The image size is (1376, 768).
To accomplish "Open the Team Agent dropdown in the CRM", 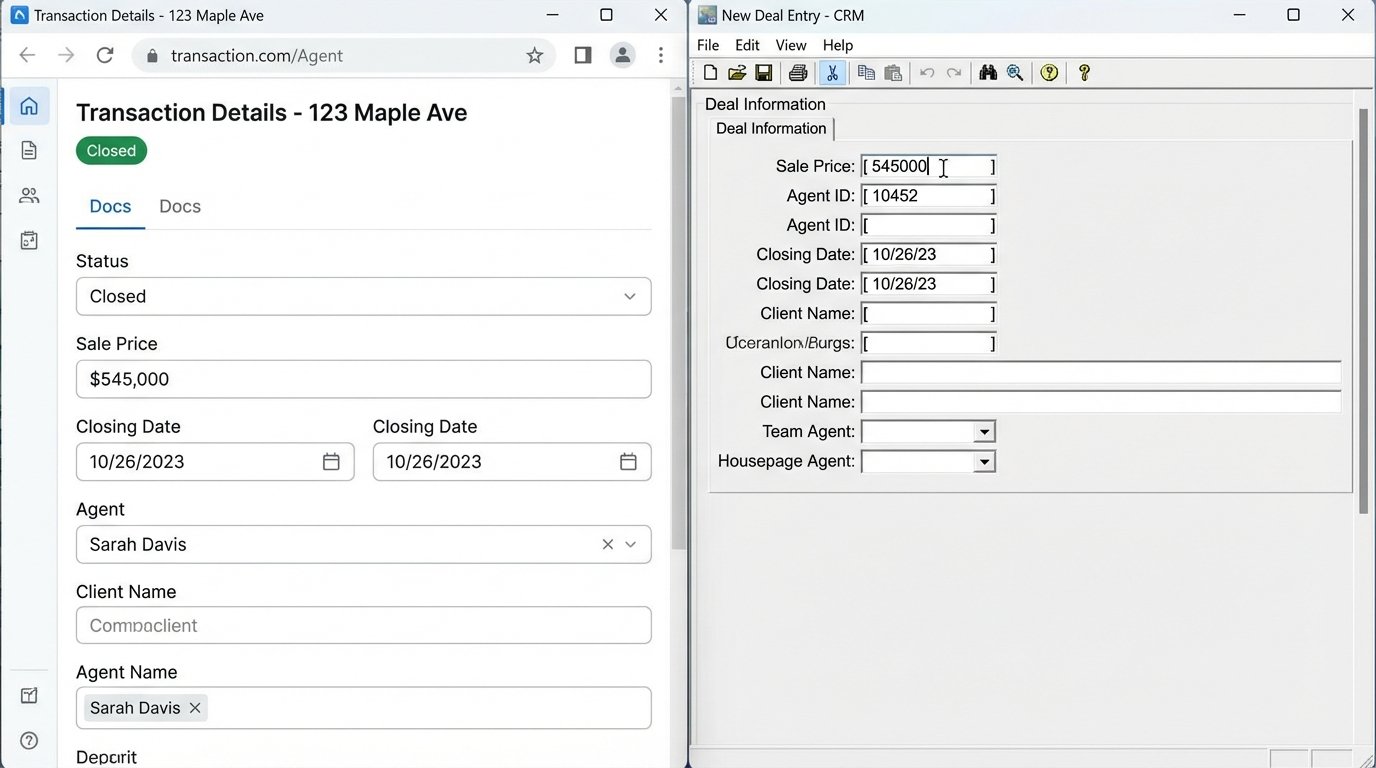I will pos(984,431).
